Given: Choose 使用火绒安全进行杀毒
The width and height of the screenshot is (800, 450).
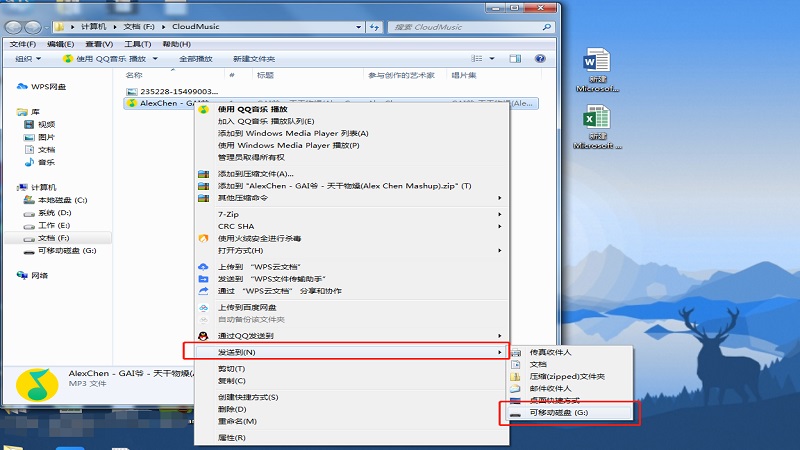Looking at the screenshot, I should coord(352,238).
